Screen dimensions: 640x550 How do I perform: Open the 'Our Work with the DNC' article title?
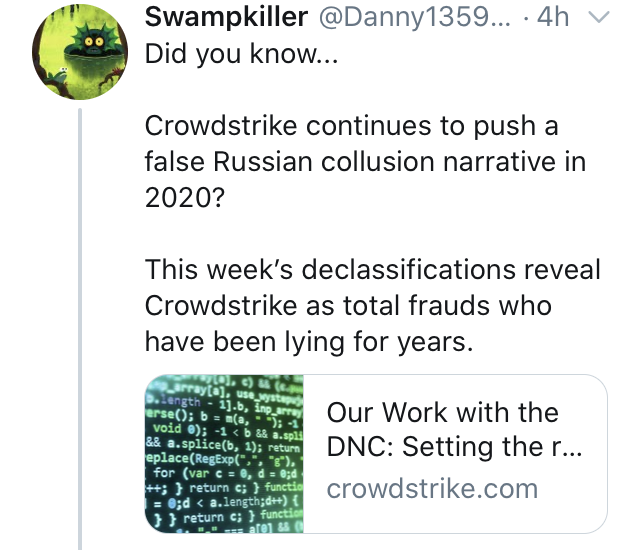pos(442,413)
